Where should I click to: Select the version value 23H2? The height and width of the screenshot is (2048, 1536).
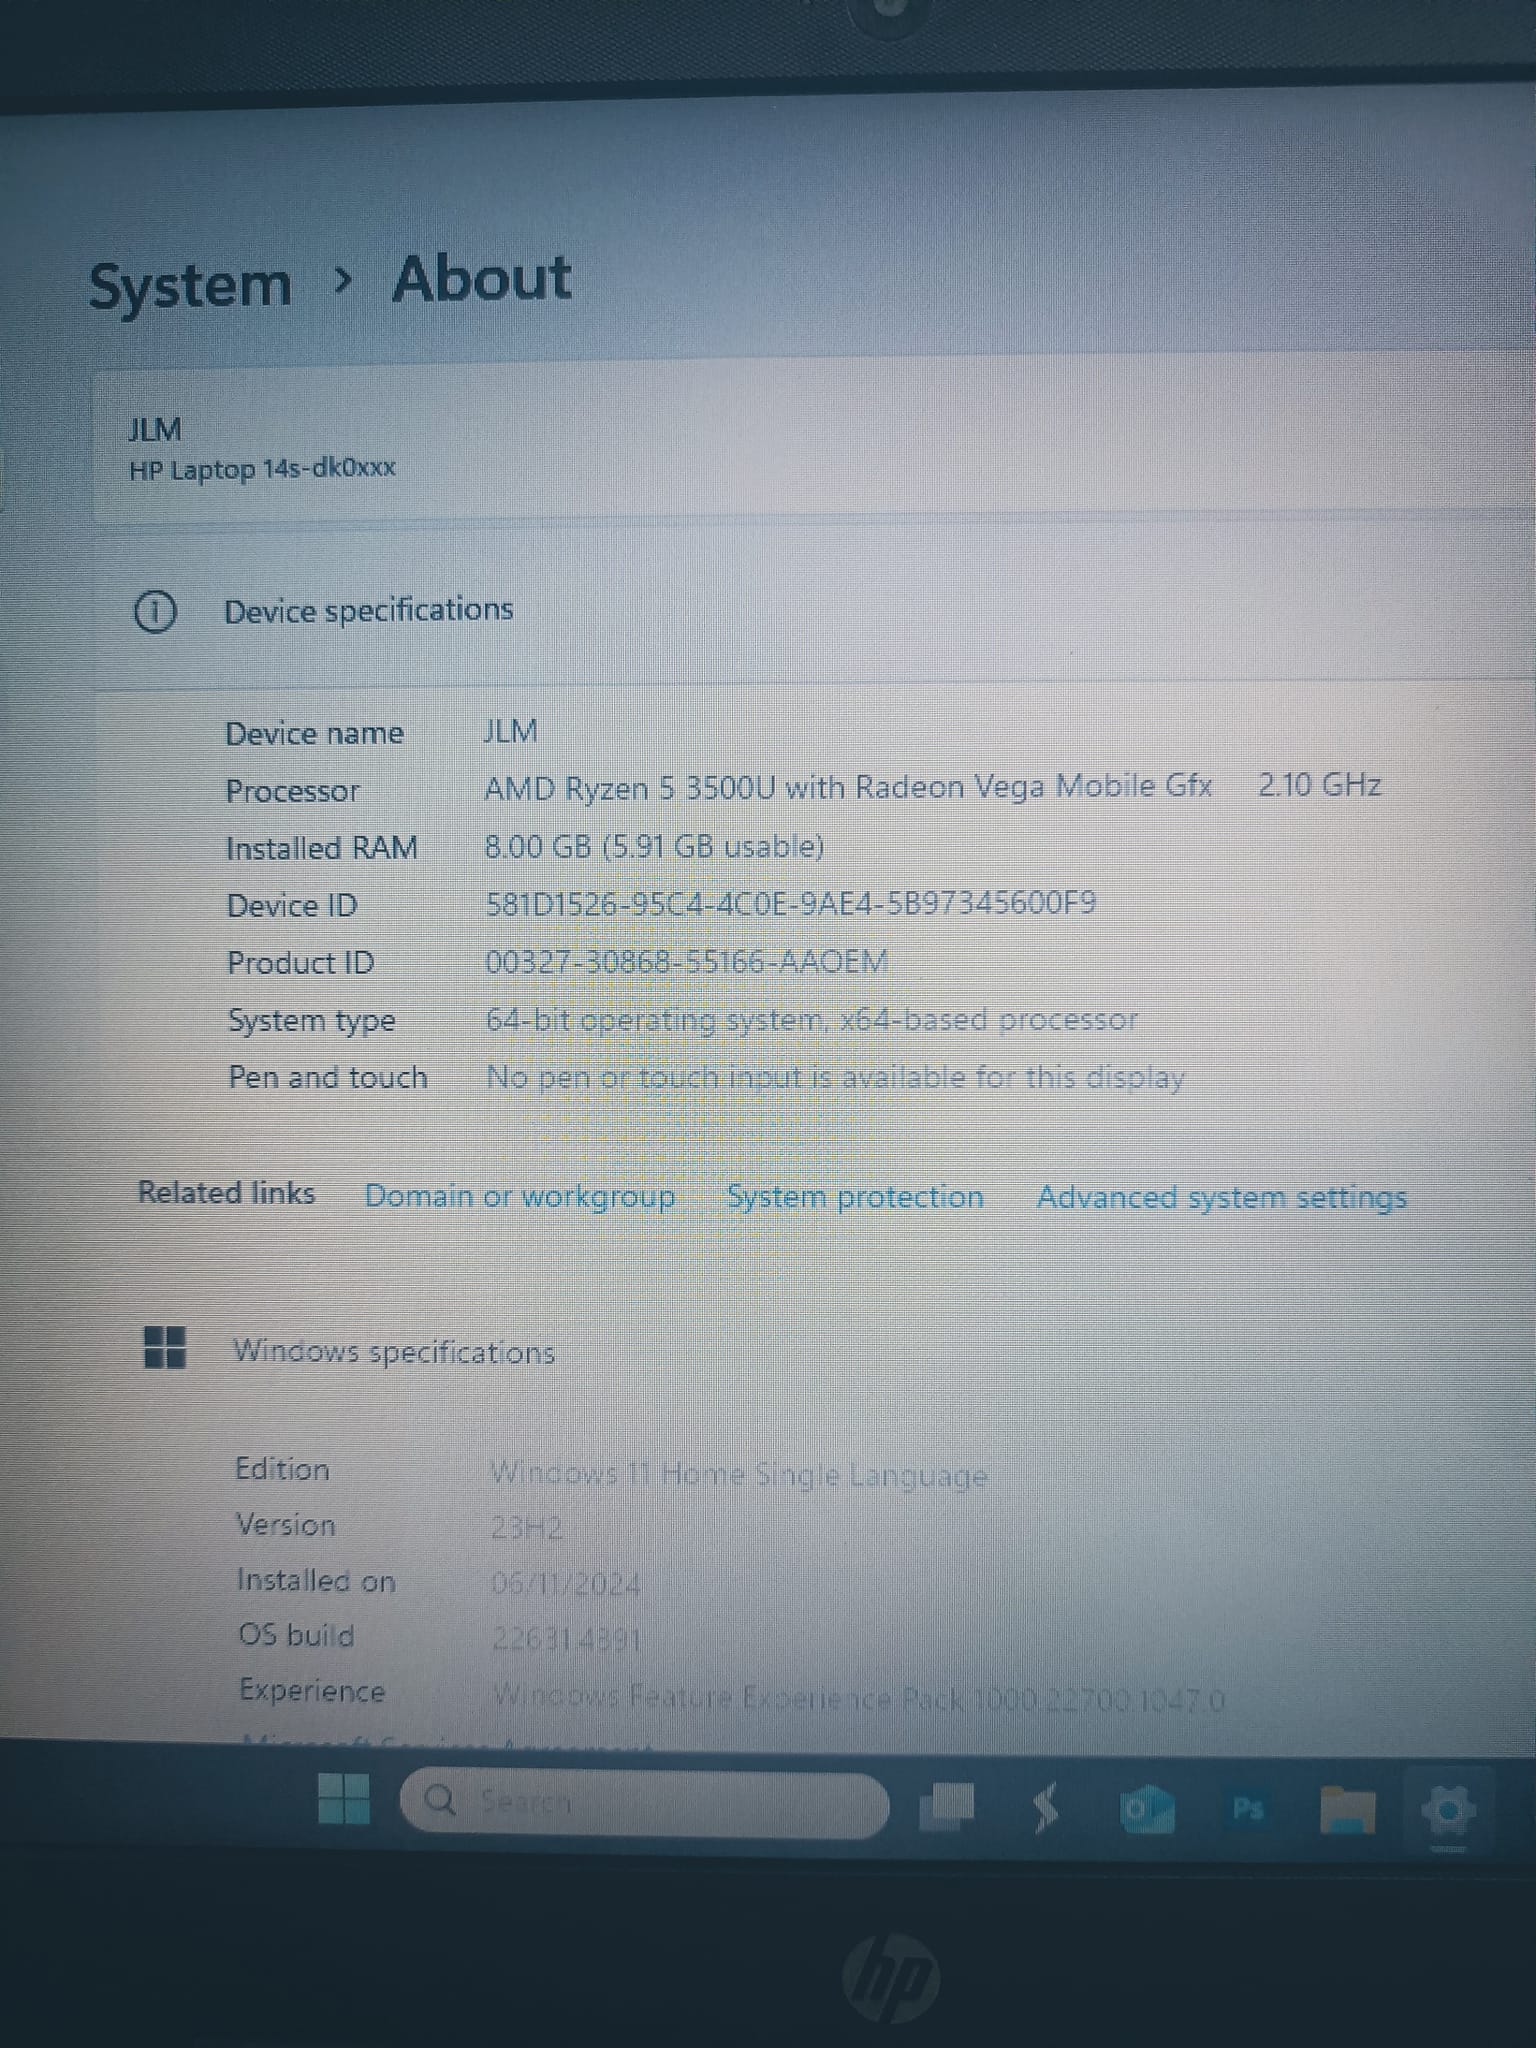[x=527, y=1528]
